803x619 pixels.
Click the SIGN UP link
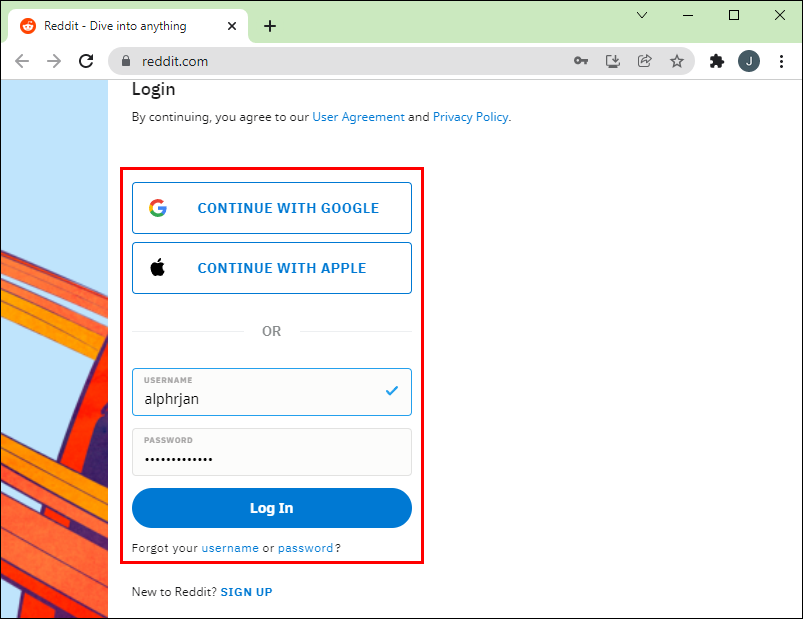point(246,592)
